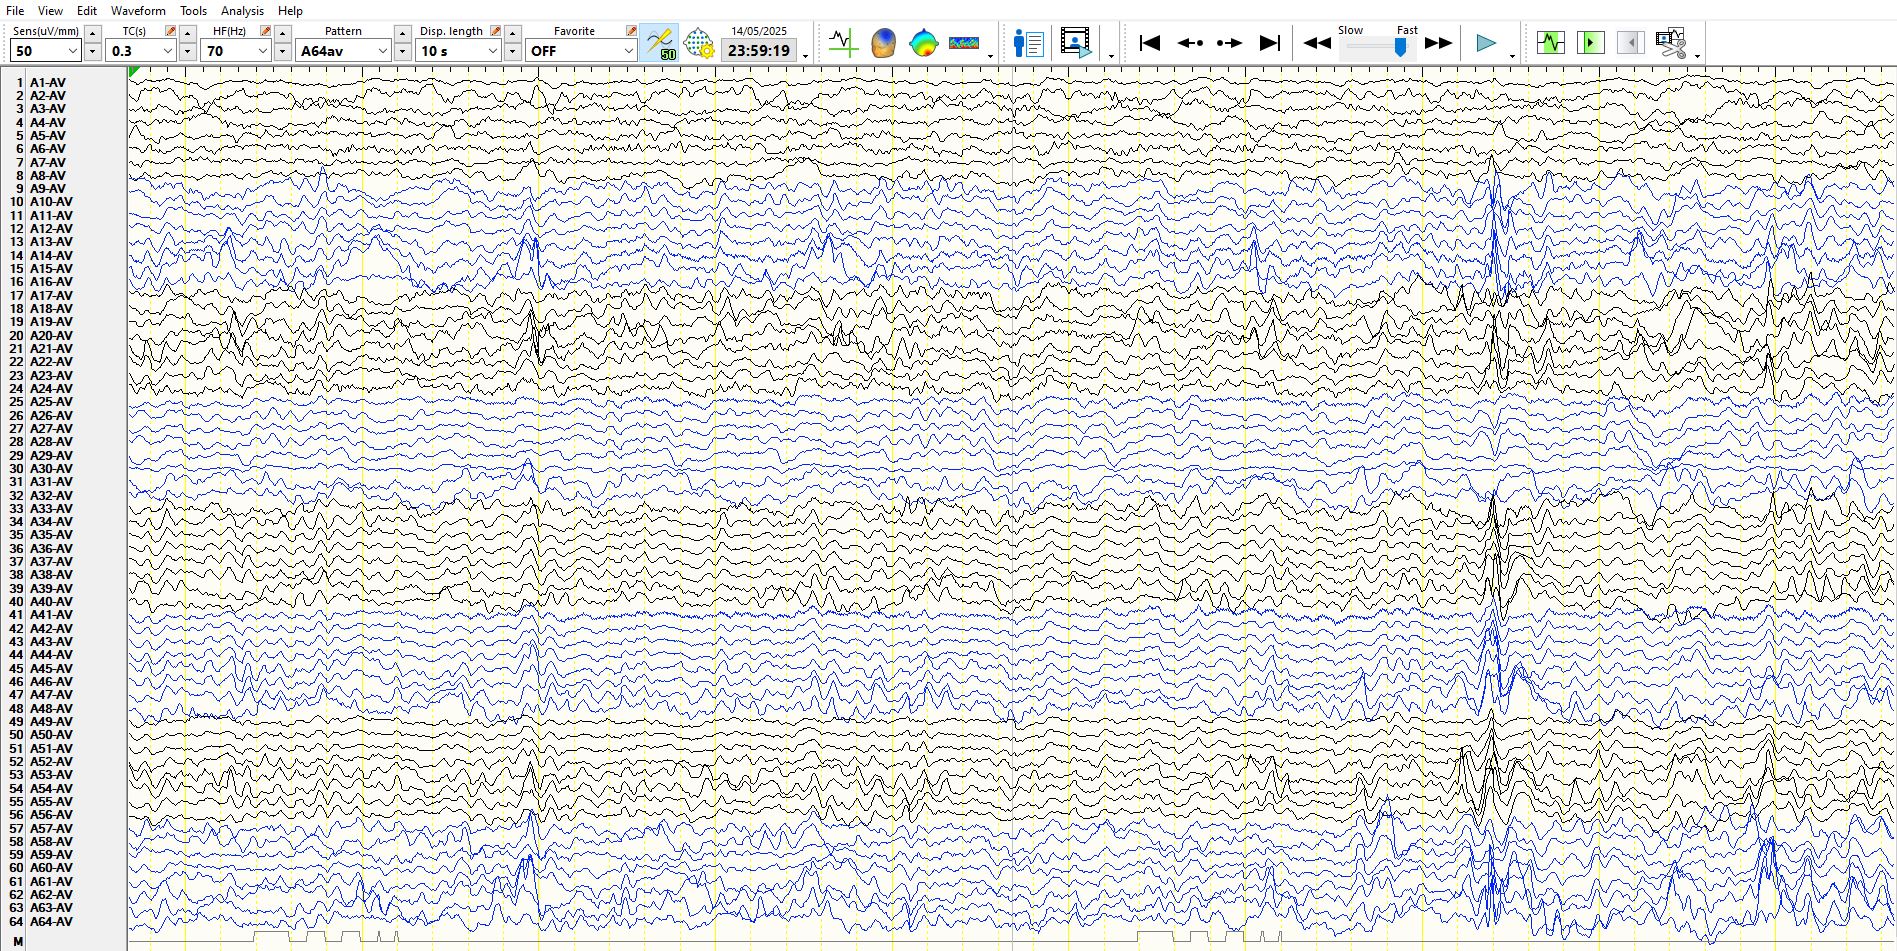Expand the Sens(uV/mm) dropdown
Viewport: 1897px width, 951px height.
click(73, 51)
